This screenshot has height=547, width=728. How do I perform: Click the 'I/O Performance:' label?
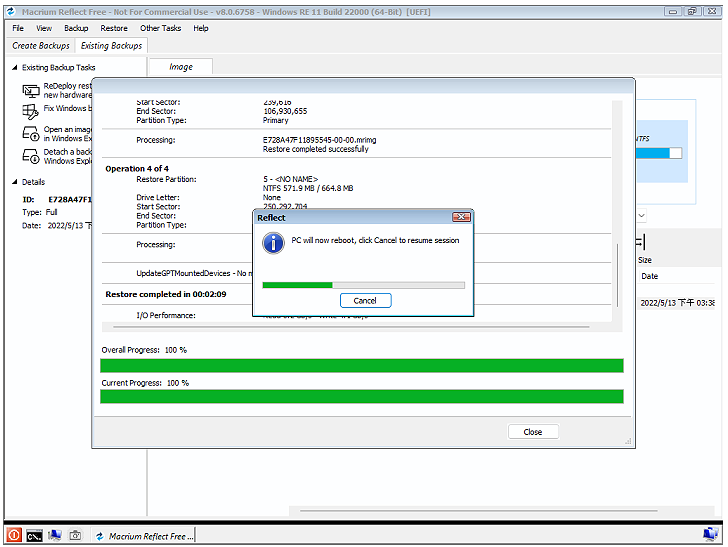(x=166, y=315)
